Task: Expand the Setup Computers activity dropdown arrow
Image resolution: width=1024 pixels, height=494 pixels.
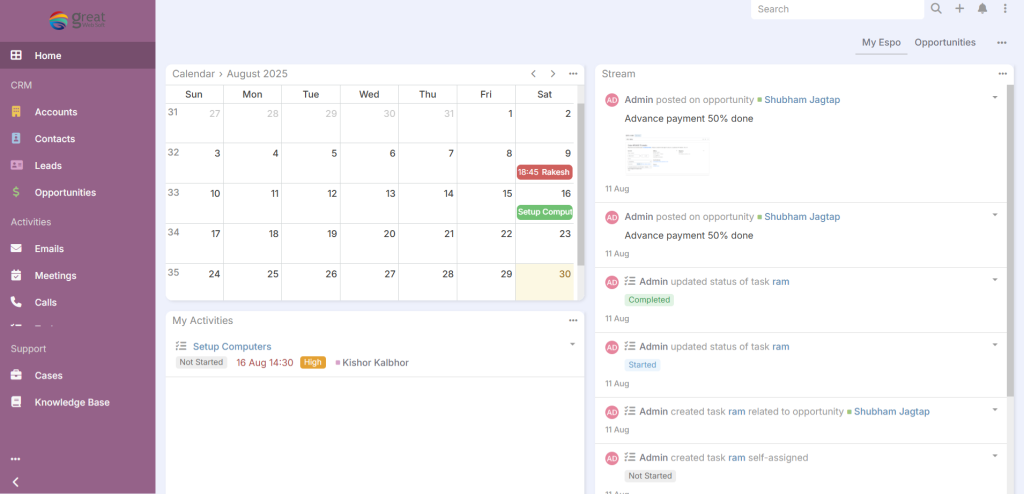Action: [x=573, y=344]
